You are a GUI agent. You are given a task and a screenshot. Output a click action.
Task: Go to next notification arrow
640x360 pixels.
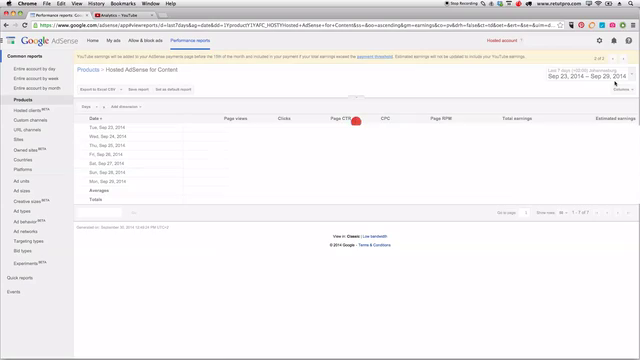623,59
